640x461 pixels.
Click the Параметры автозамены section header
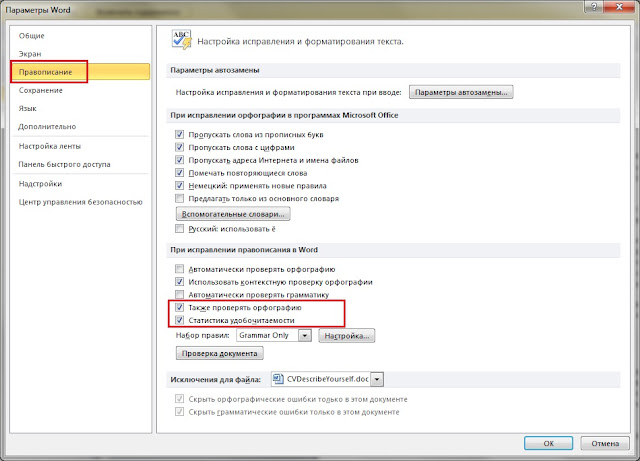215,70
